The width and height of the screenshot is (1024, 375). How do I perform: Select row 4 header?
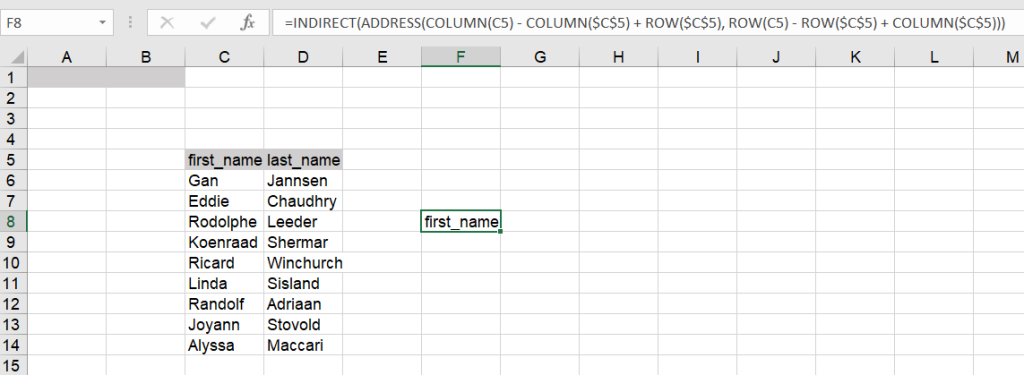click(13, 139)
